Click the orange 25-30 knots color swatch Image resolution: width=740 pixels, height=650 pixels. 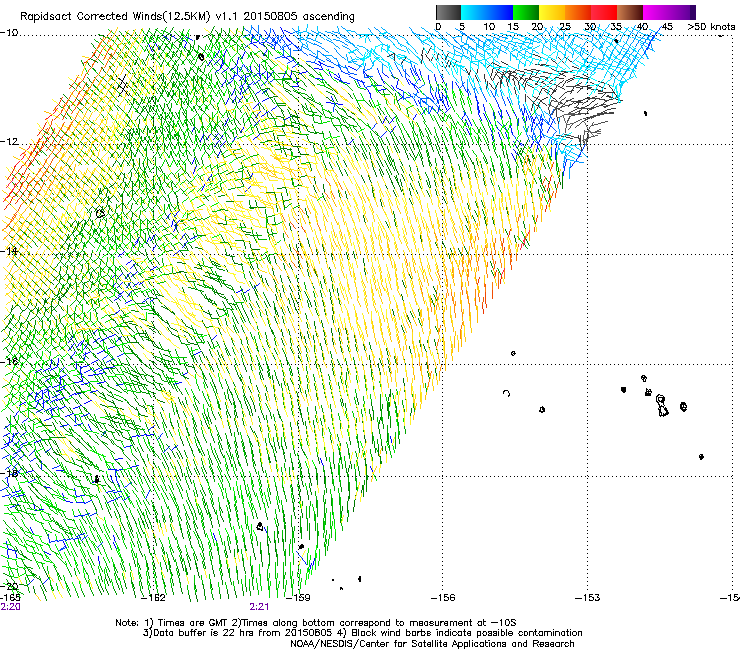(x=578, y=12)
